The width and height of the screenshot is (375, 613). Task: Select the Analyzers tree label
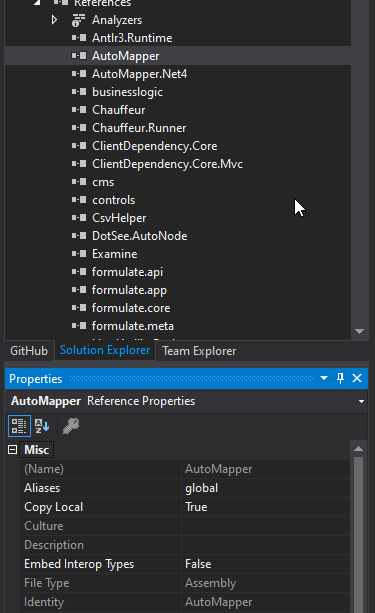pyautogui.click(x=117, y=20)
